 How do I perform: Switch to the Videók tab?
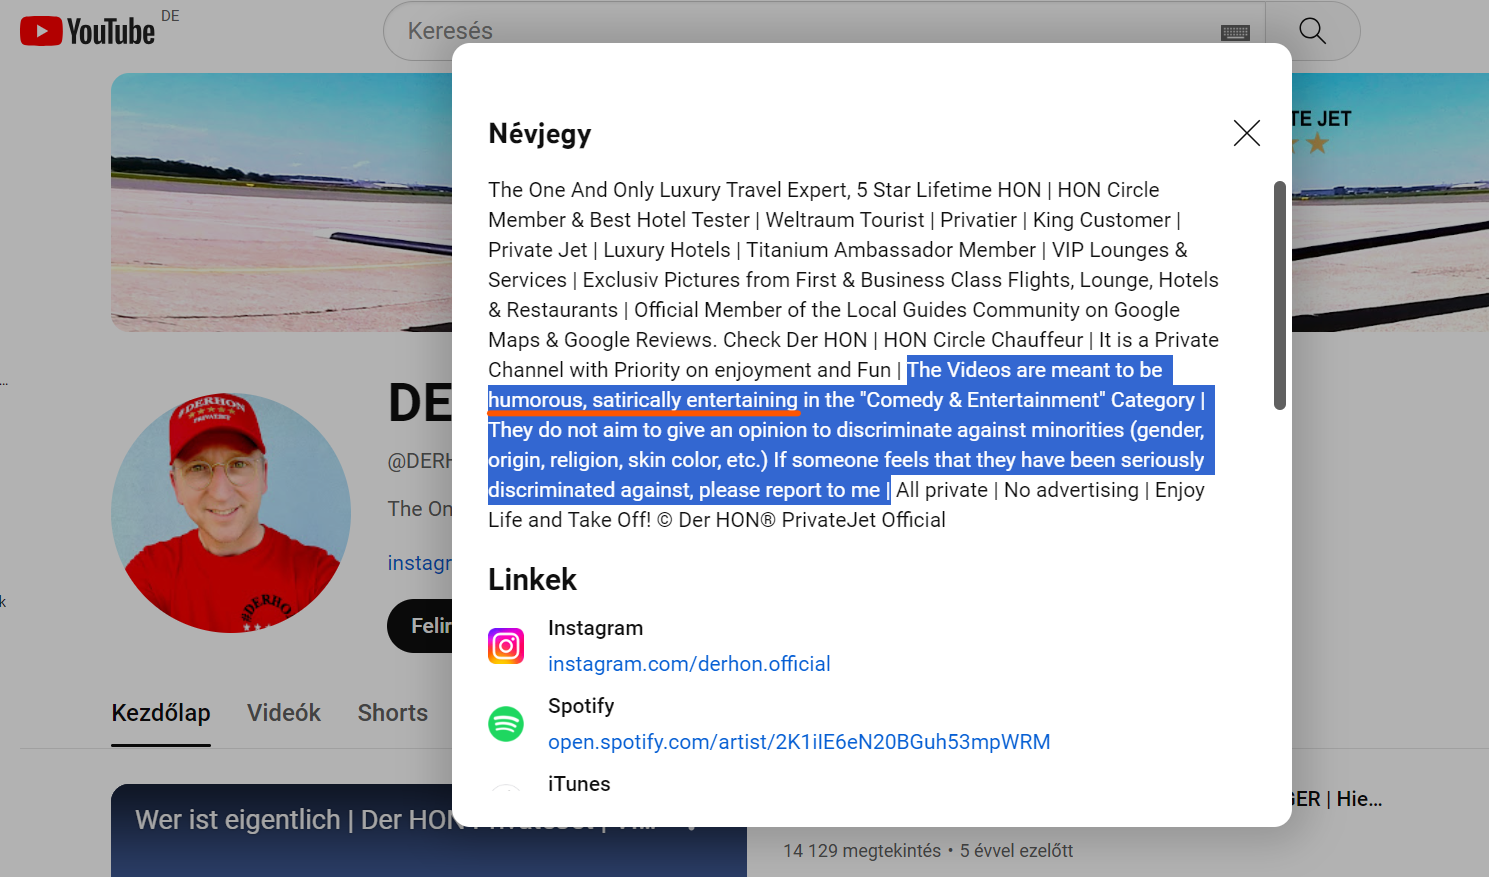coord(284,713)
